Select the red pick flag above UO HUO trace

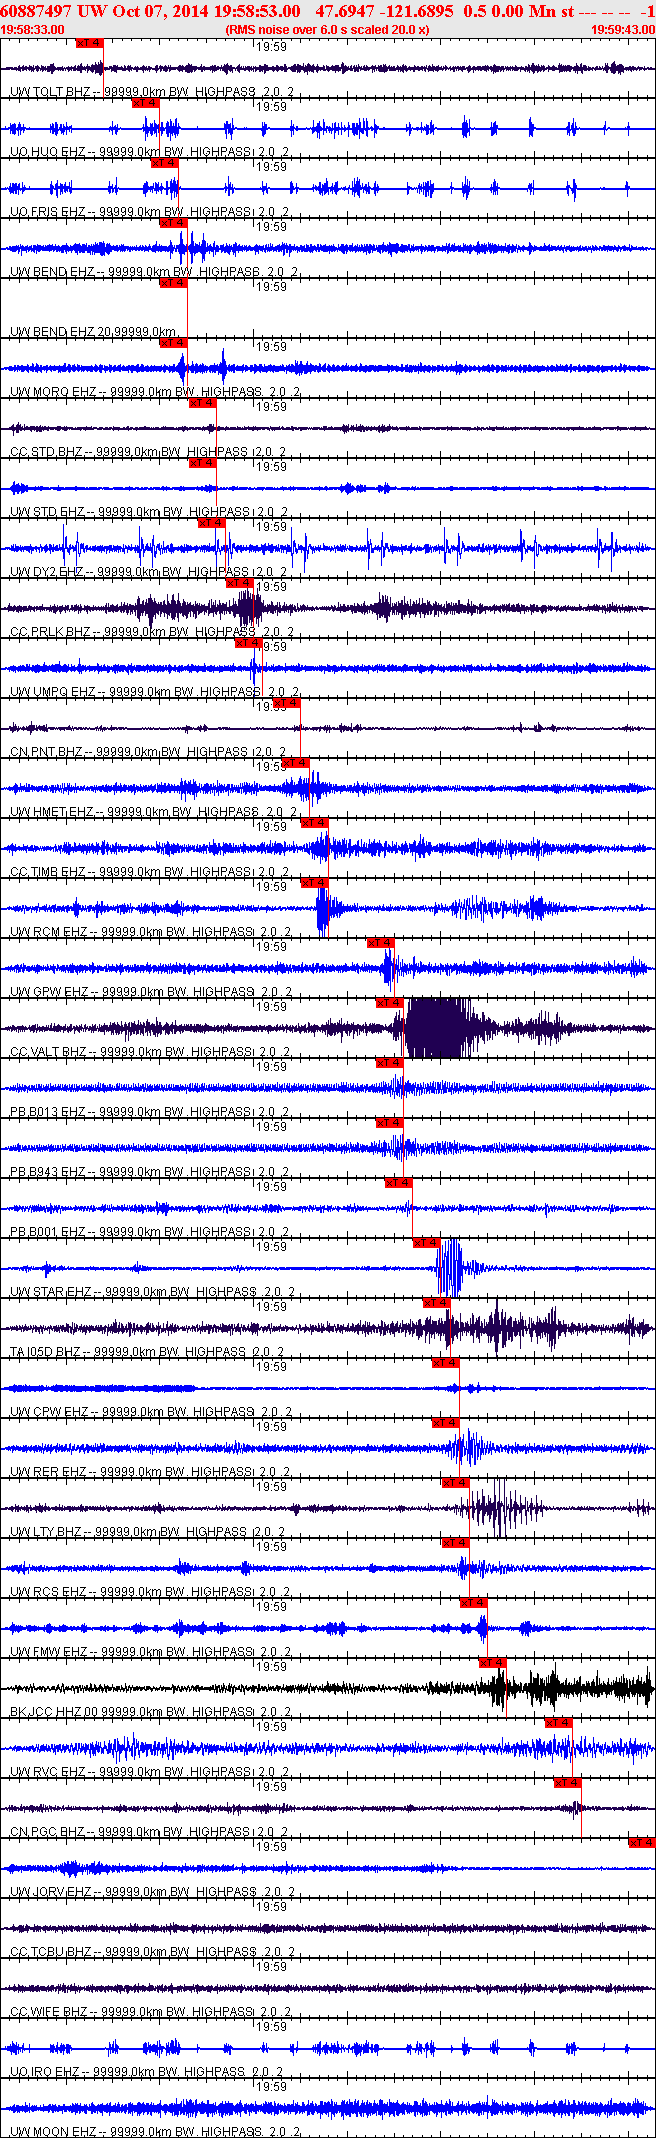[x=145, y=103]
